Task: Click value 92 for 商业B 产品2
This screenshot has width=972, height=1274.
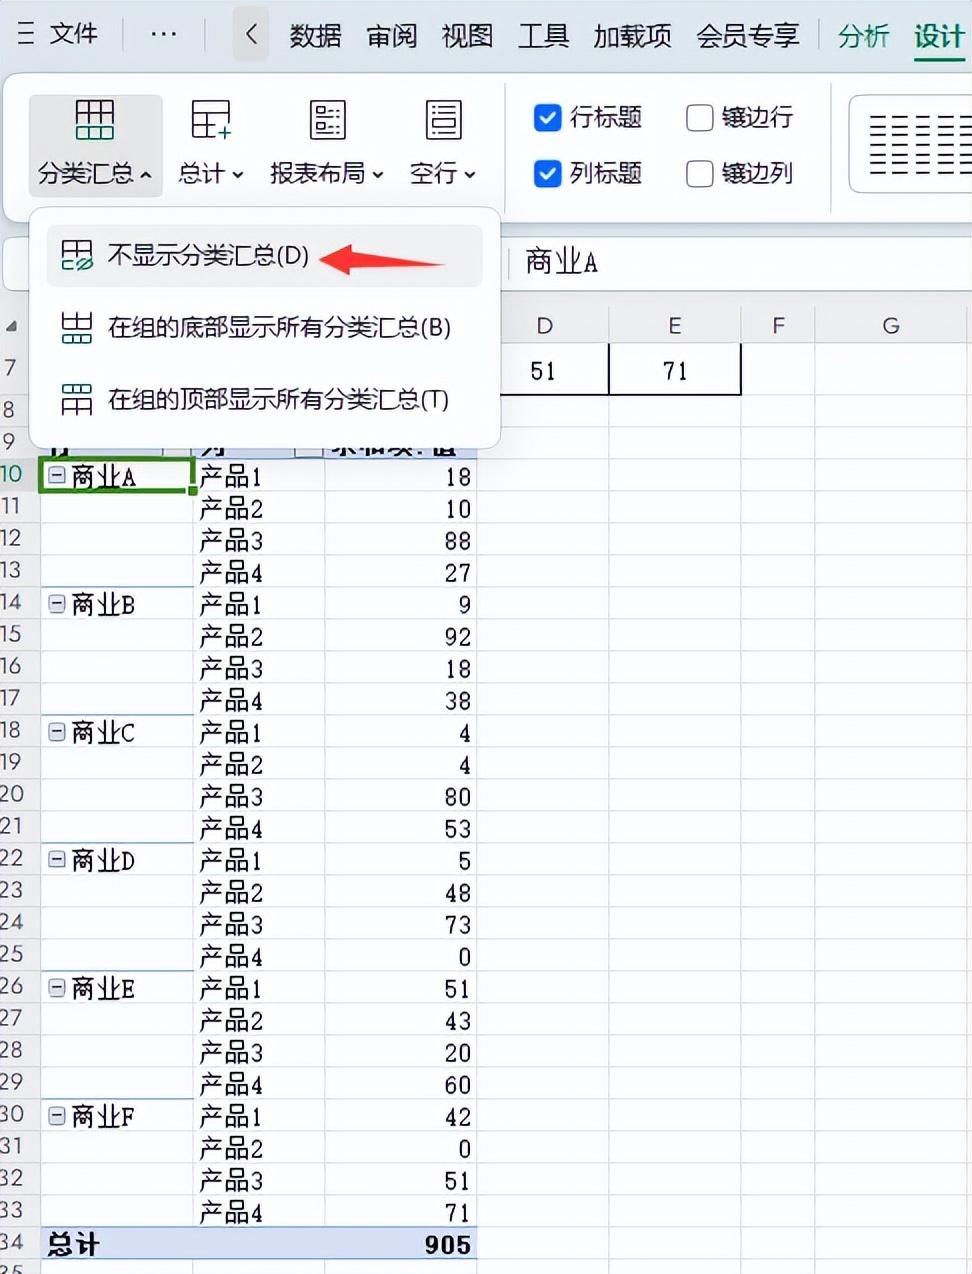Action: click(401, 637)
